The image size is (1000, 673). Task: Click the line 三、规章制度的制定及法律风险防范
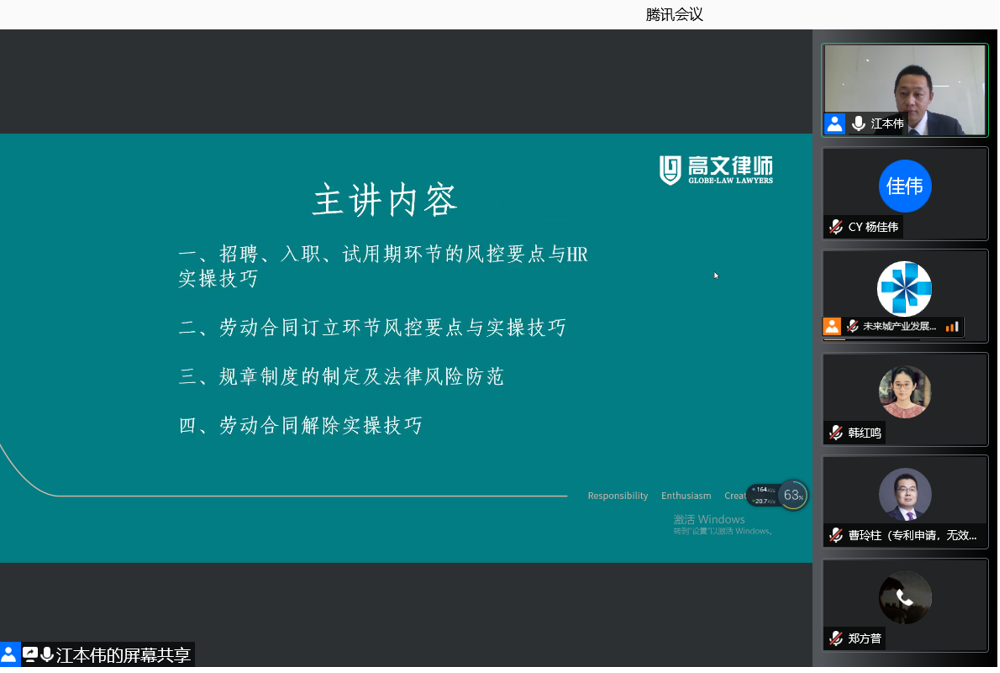pos(341,376)
